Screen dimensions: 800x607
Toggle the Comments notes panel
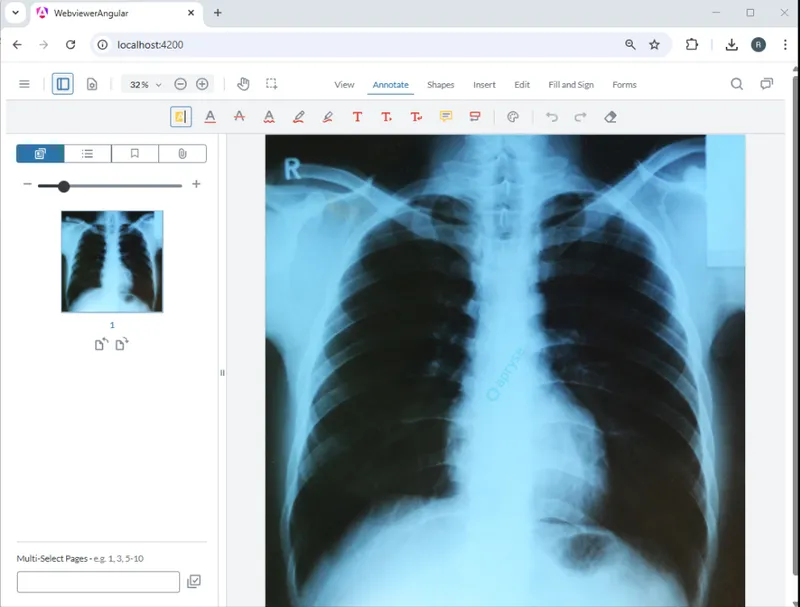(x=767, y=85)
